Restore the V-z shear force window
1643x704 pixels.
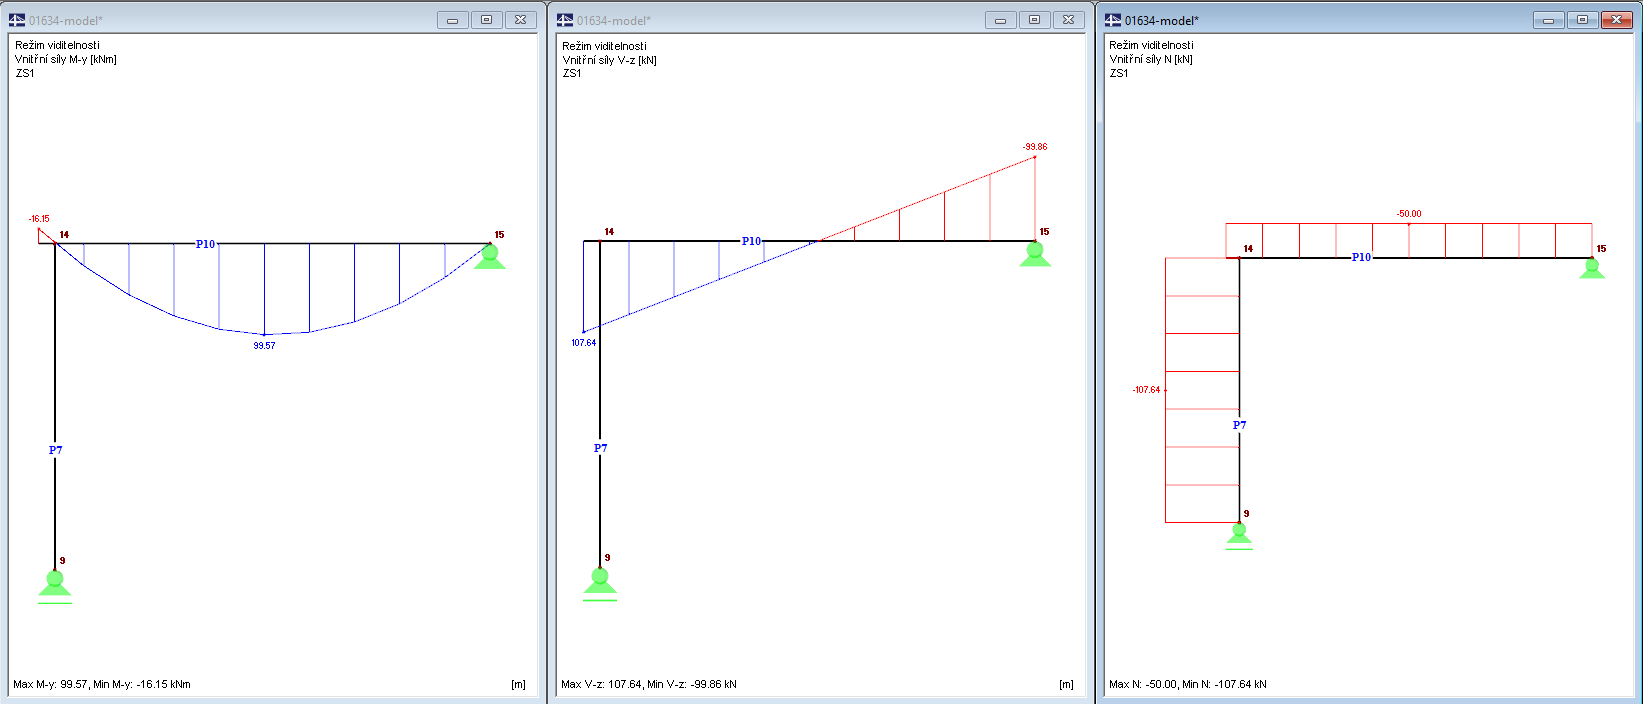click(x=1035, y=20)
